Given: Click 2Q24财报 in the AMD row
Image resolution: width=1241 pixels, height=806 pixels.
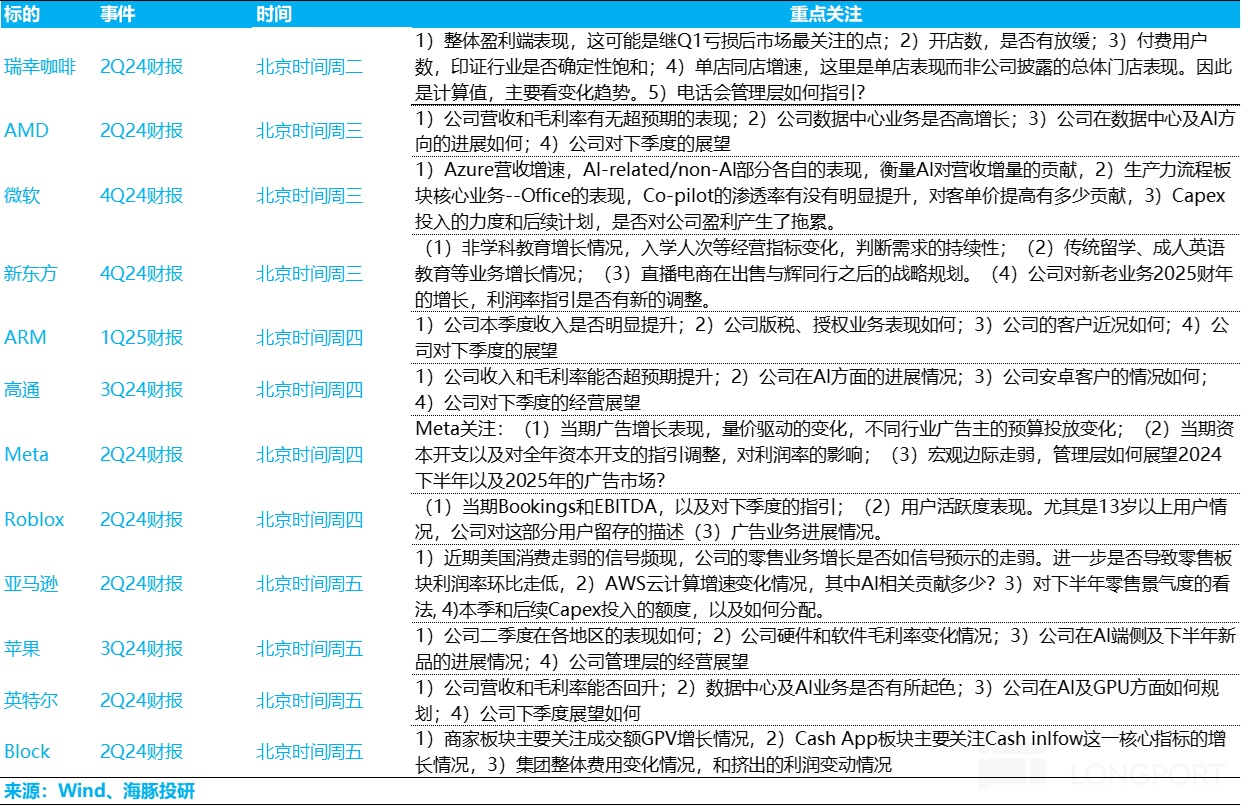Looking at the screenshot, I should pos(142,131).
